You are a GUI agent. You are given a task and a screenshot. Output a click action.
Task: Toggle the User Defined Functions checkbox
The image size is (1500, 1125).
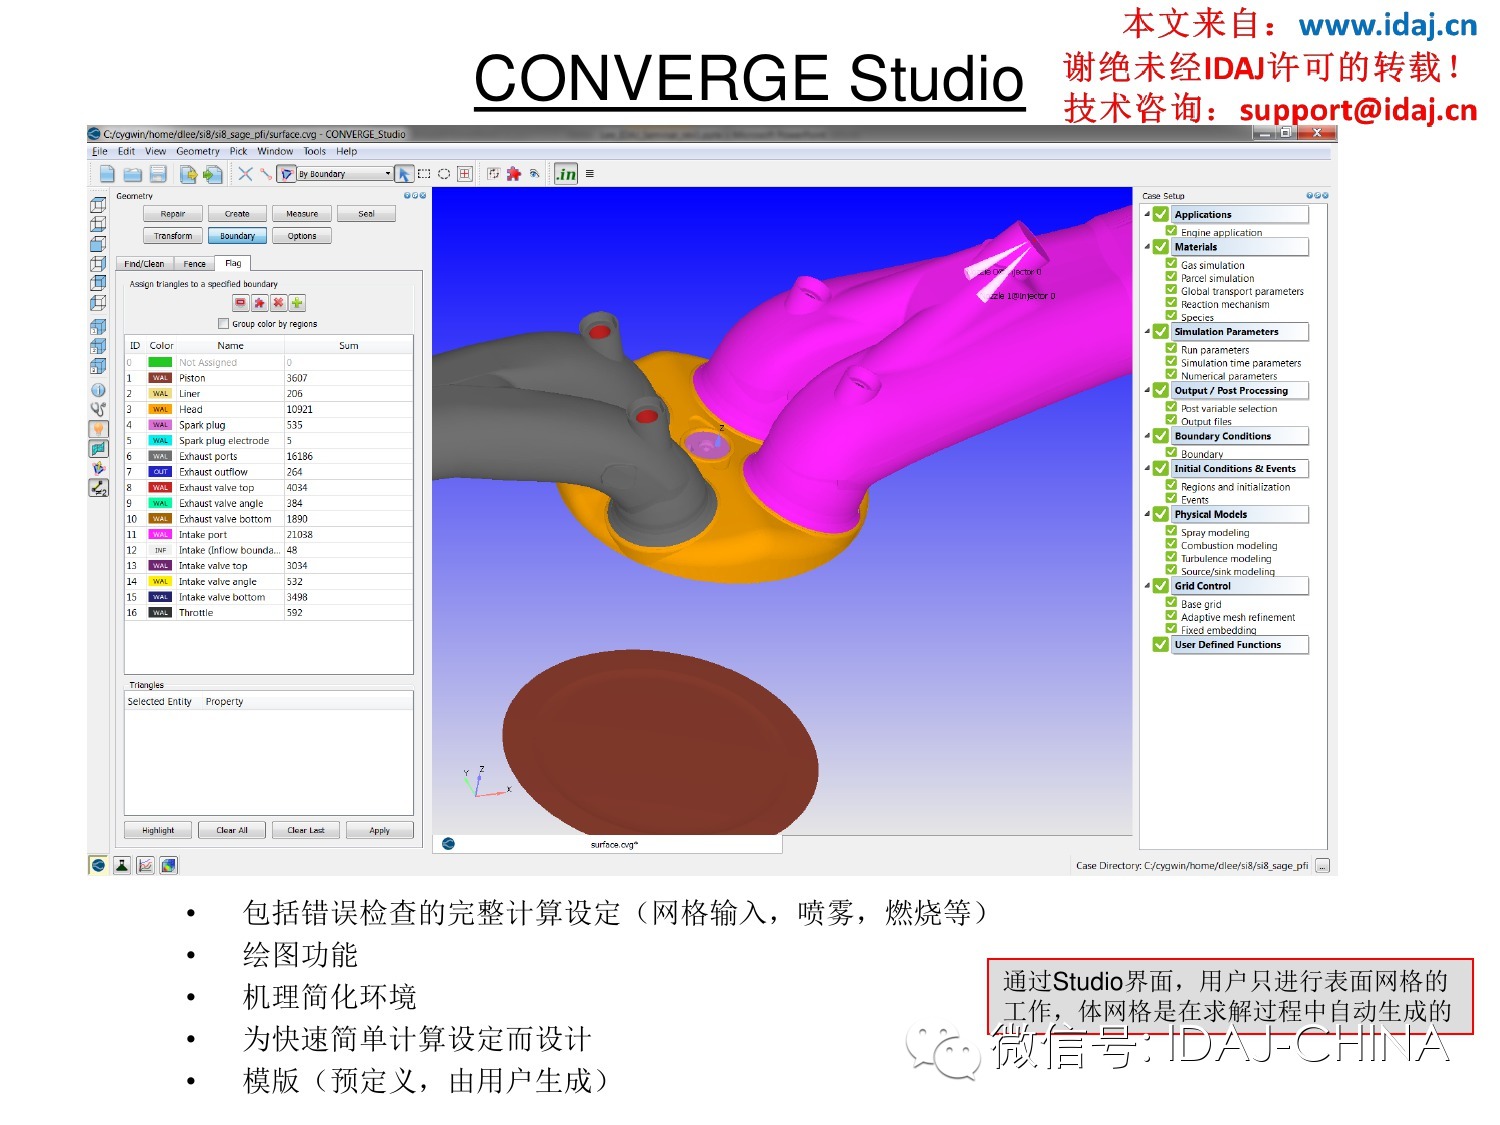click(x=1160, y=645)
